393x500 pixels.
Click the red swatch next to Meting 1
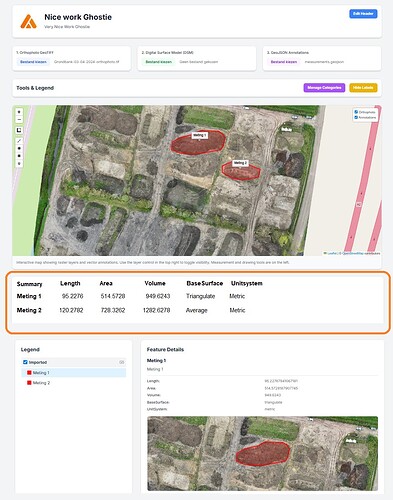[29, 373]
